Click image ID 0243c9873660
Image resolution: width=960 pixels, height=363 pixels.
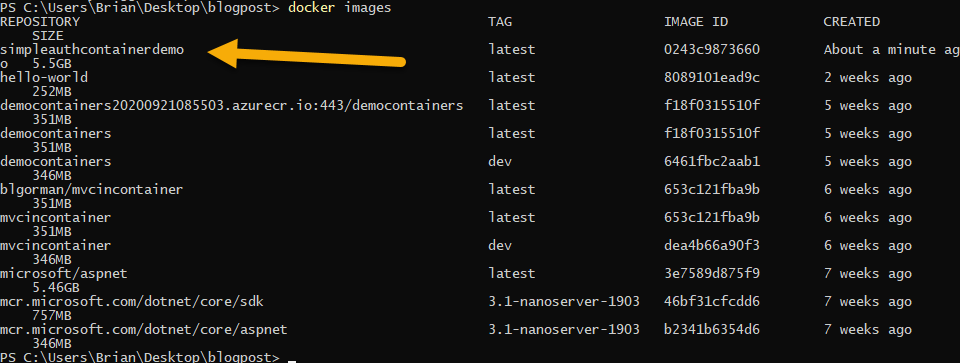tap(712, 50)
